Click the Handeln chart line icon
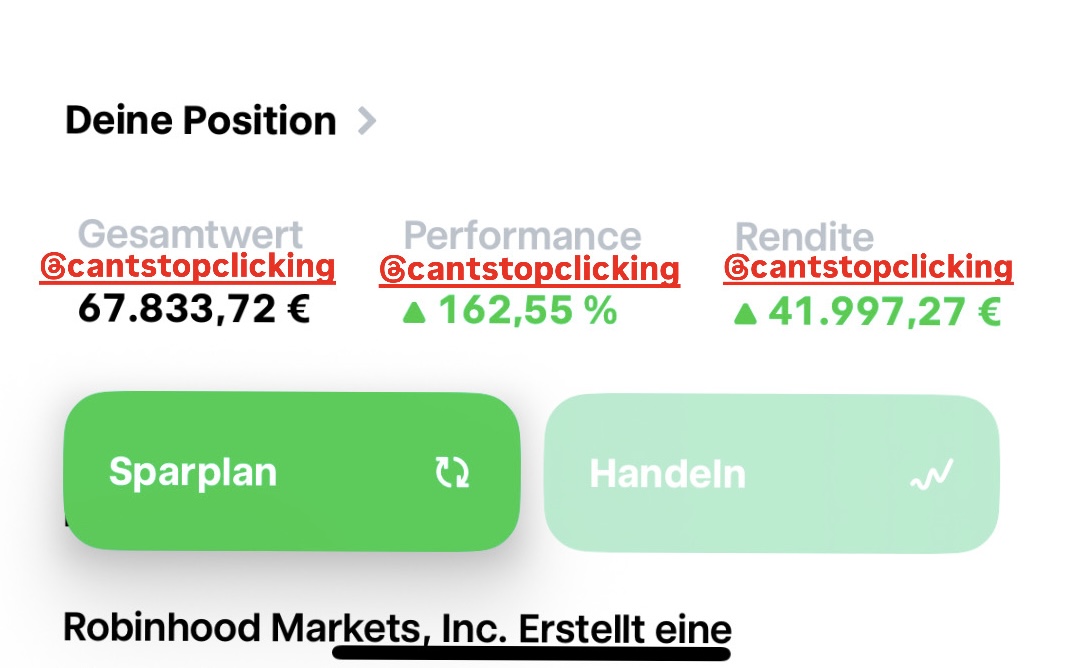 coord(931,474)
